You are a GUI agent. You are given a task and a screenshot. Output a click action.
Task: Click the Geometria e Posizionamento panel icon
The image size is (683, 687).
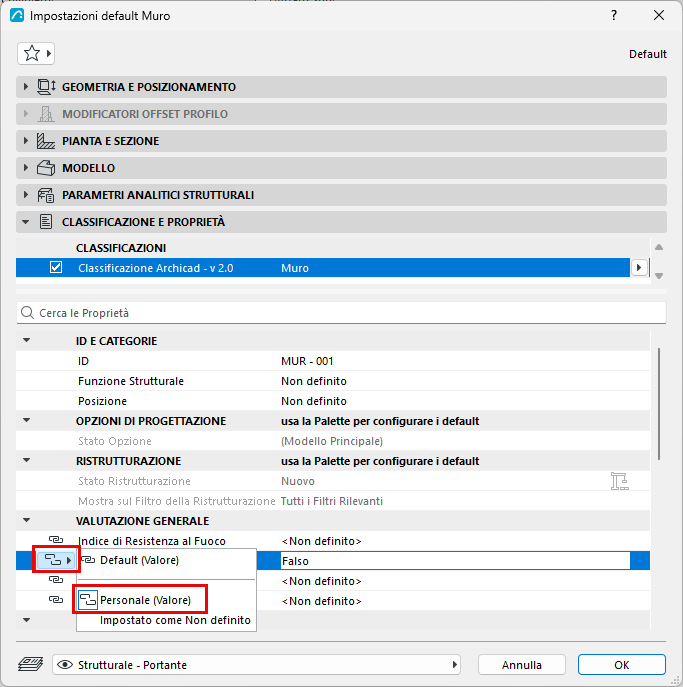46,87
